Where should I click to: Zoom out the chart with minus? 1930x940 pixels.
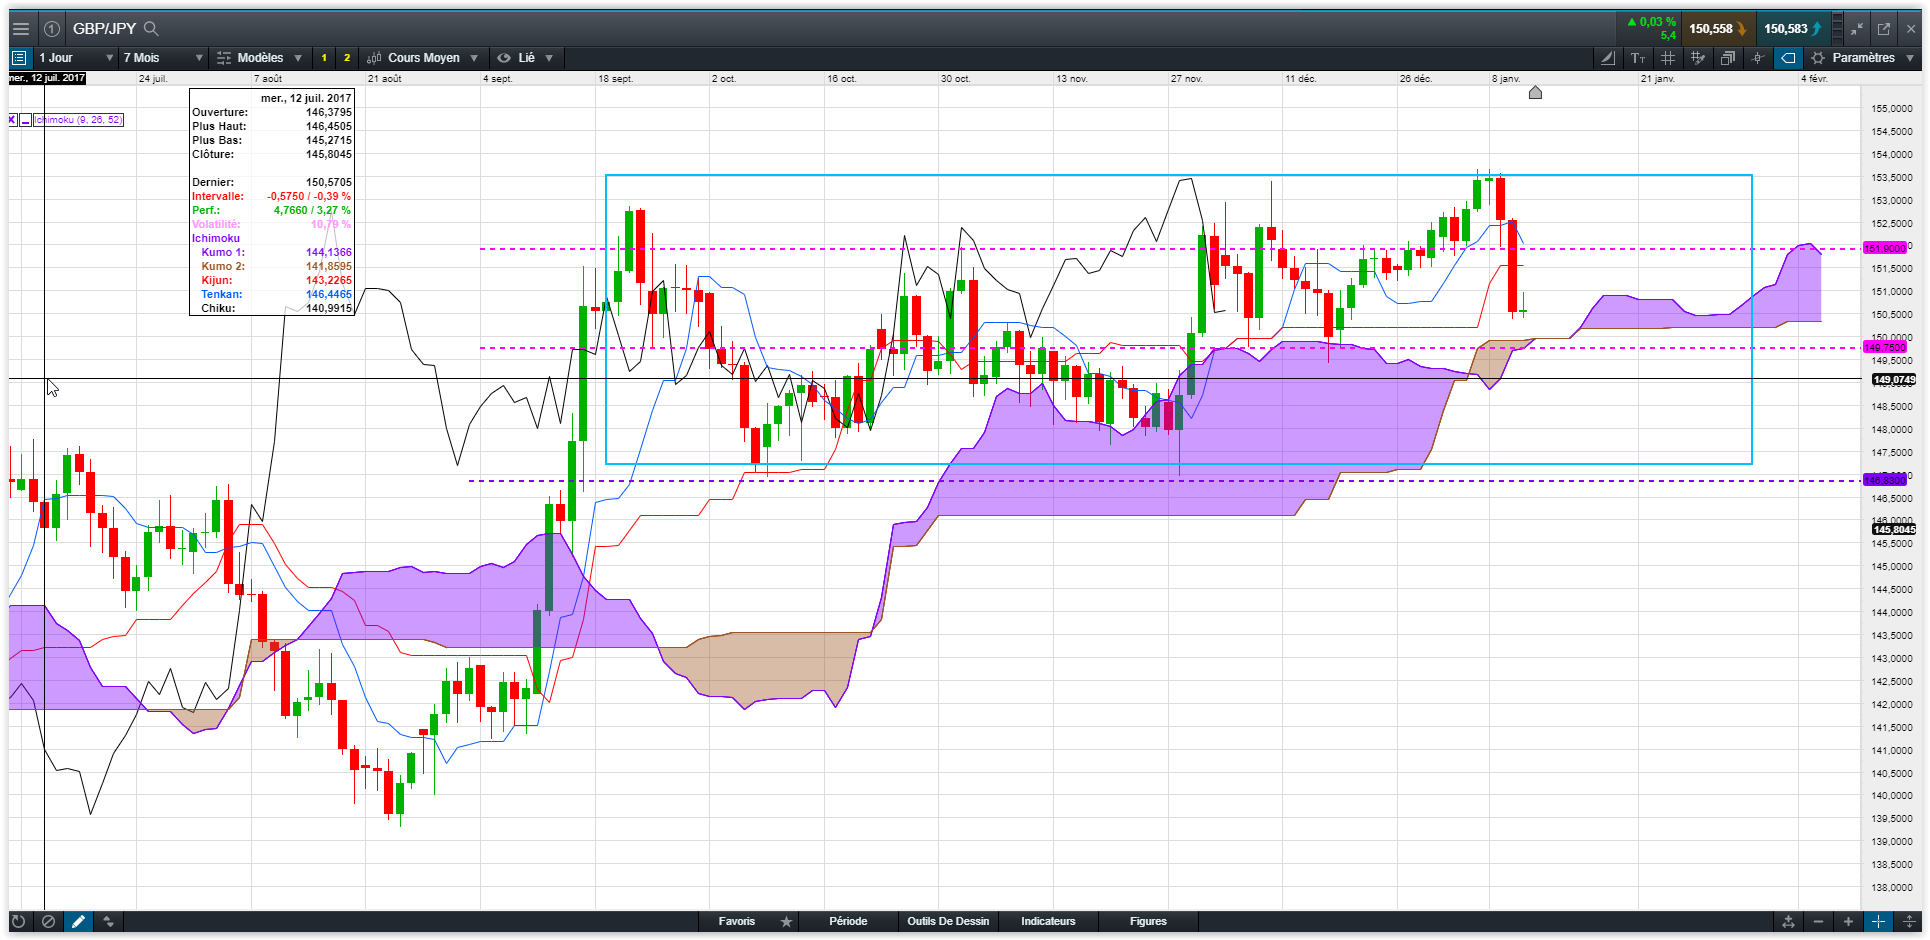(x=1818, y=922)
